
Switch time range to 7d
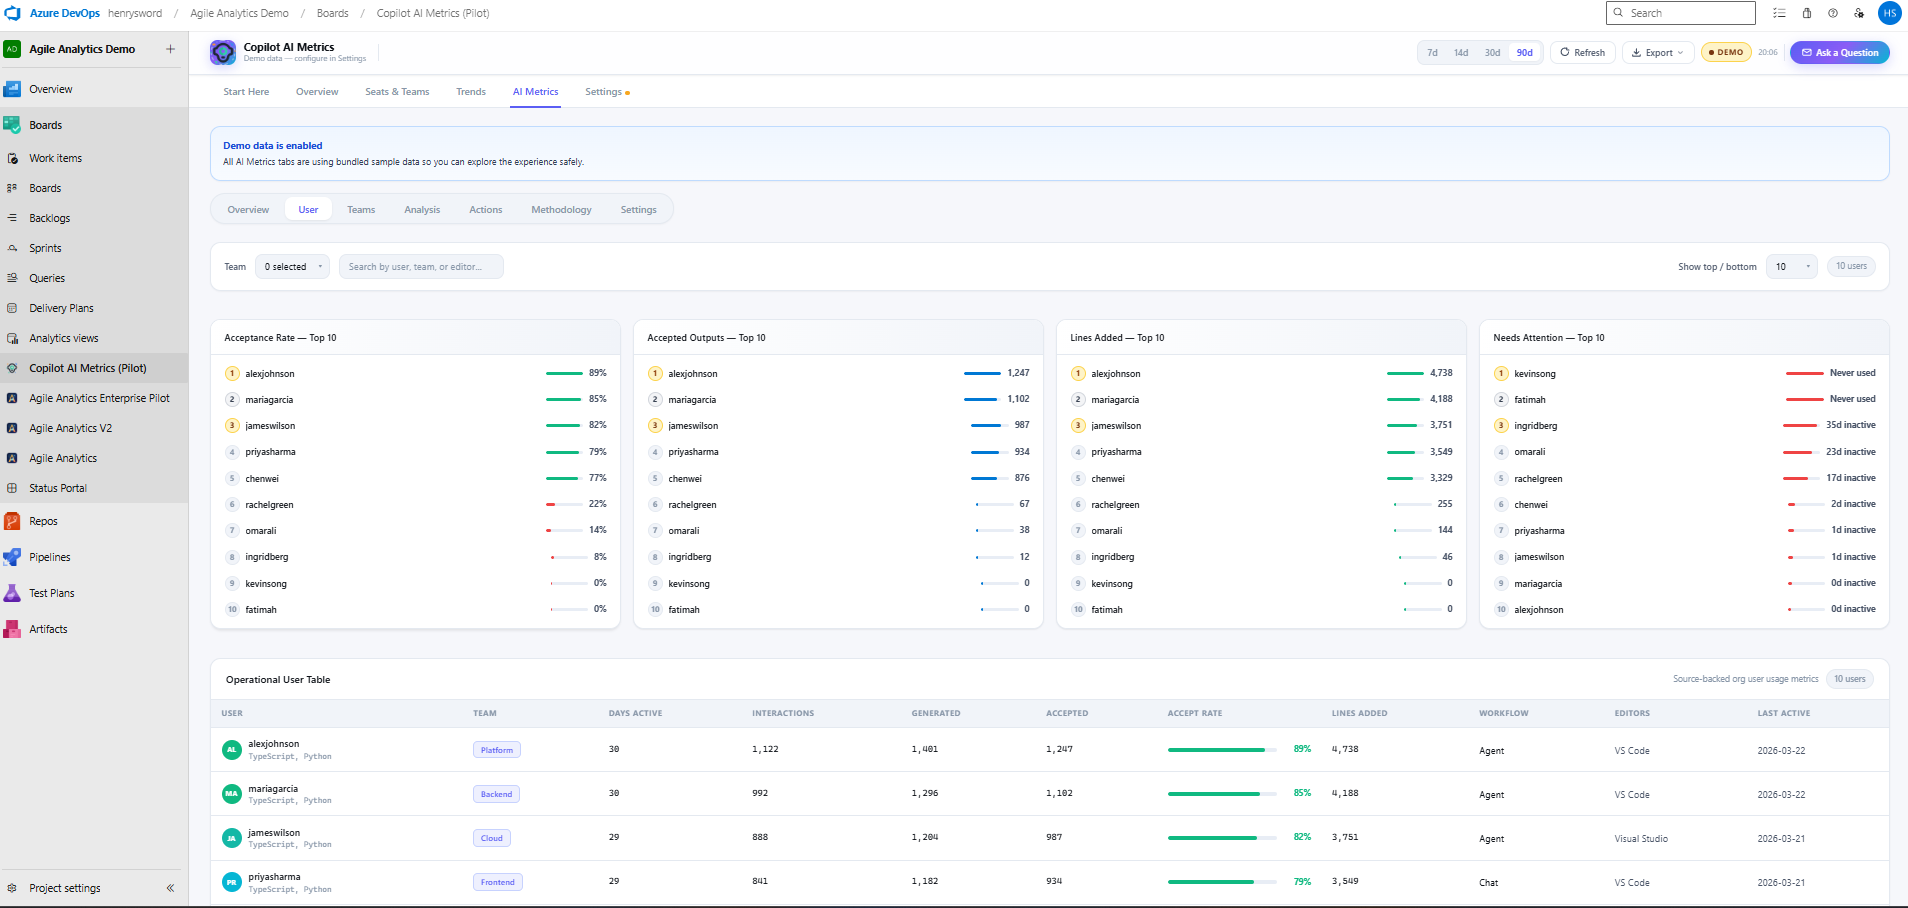(1432, 52)
